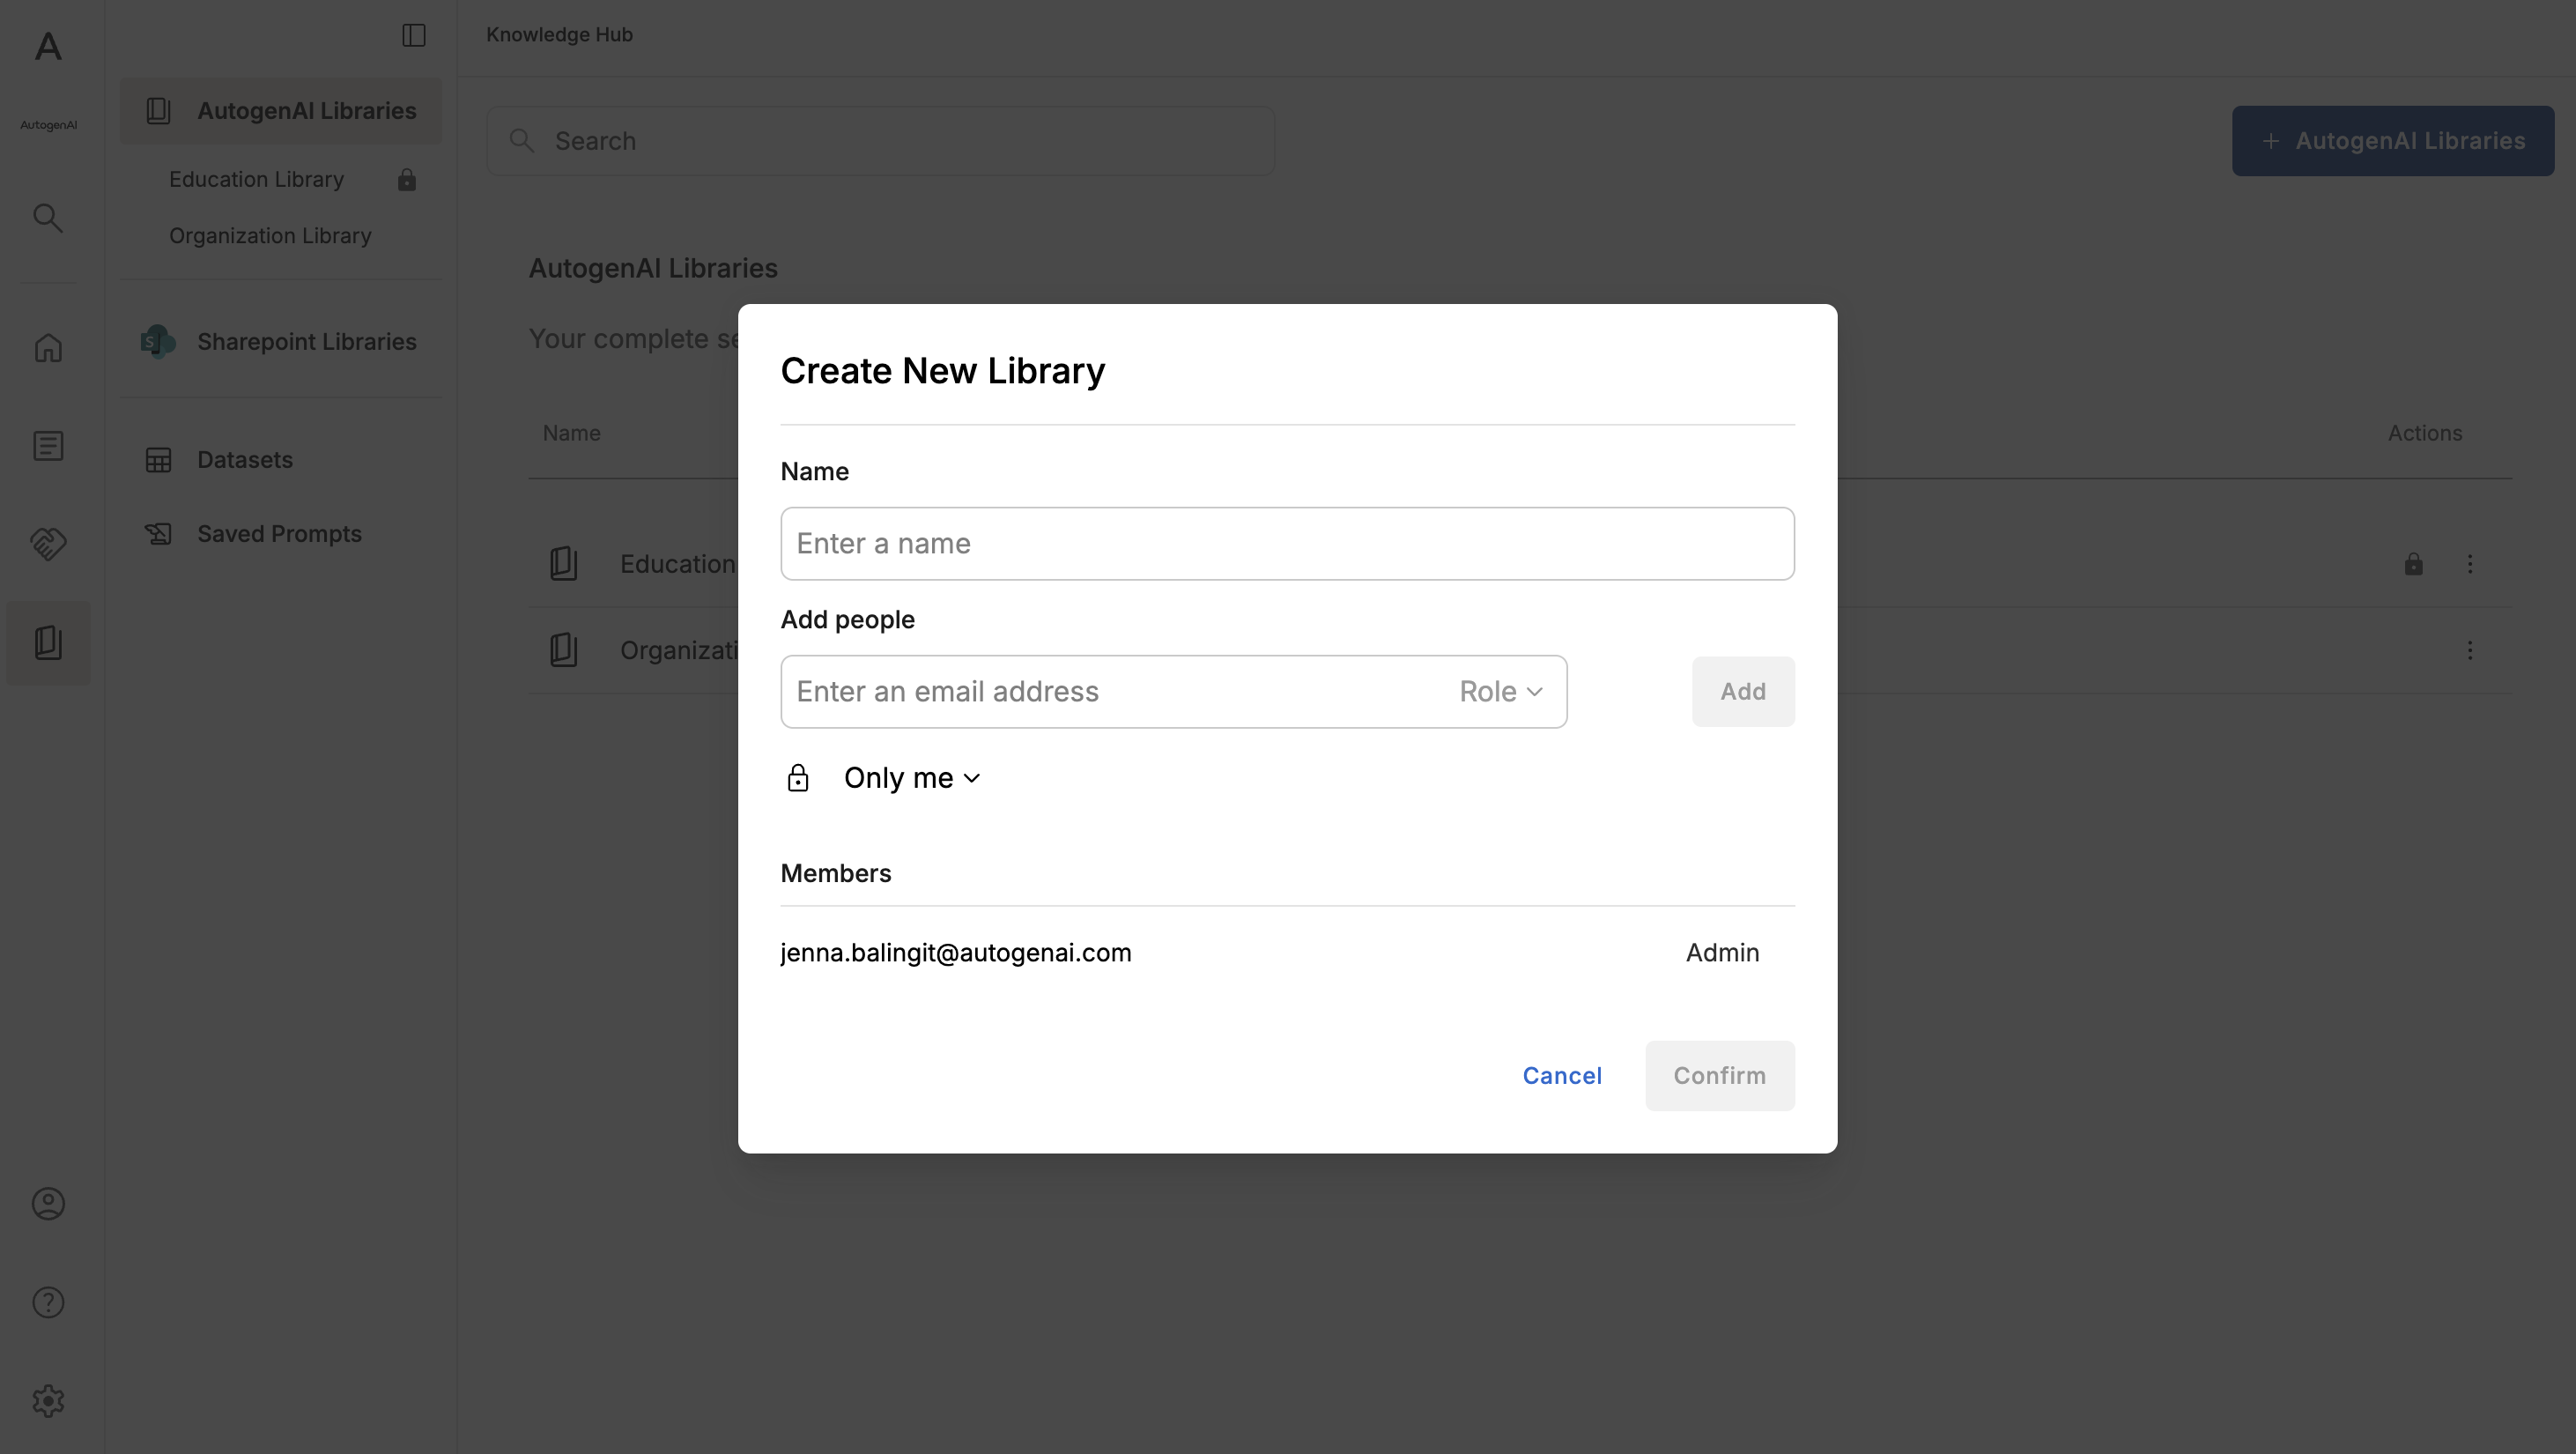Click the AutogenAI logo icon
The image size is (2576, 1454).
(x=48, y=47)
